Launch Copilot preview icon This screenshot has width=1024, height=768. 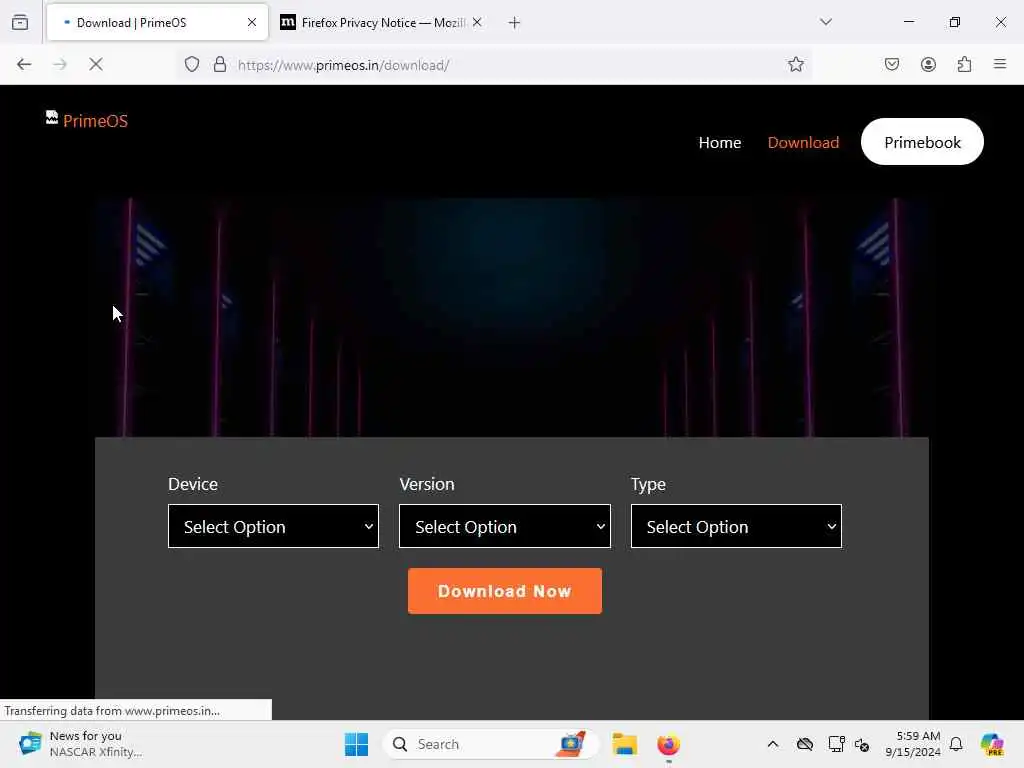[x=992, y=744]
